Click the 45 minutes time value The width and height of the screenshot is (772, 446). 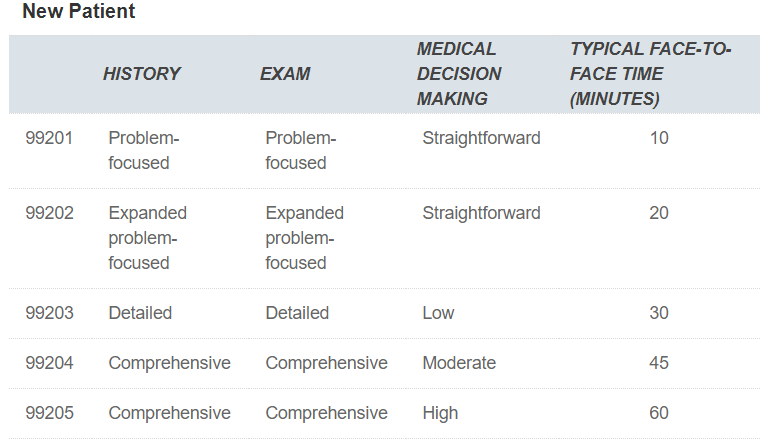tap(658, 363)
